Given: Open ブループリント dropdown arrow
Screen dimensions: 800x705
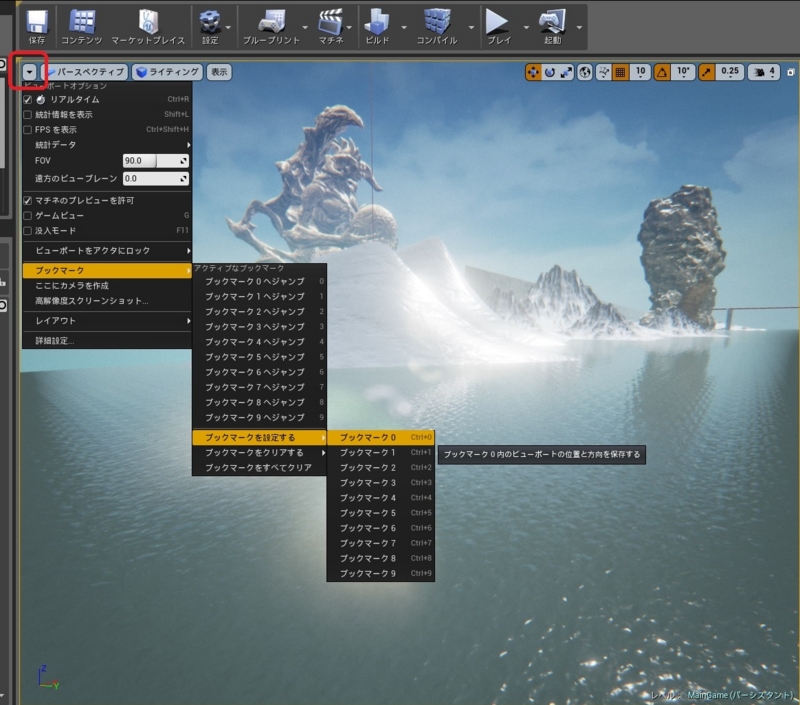Looking at the screenshot, I should tap(305, 27).
